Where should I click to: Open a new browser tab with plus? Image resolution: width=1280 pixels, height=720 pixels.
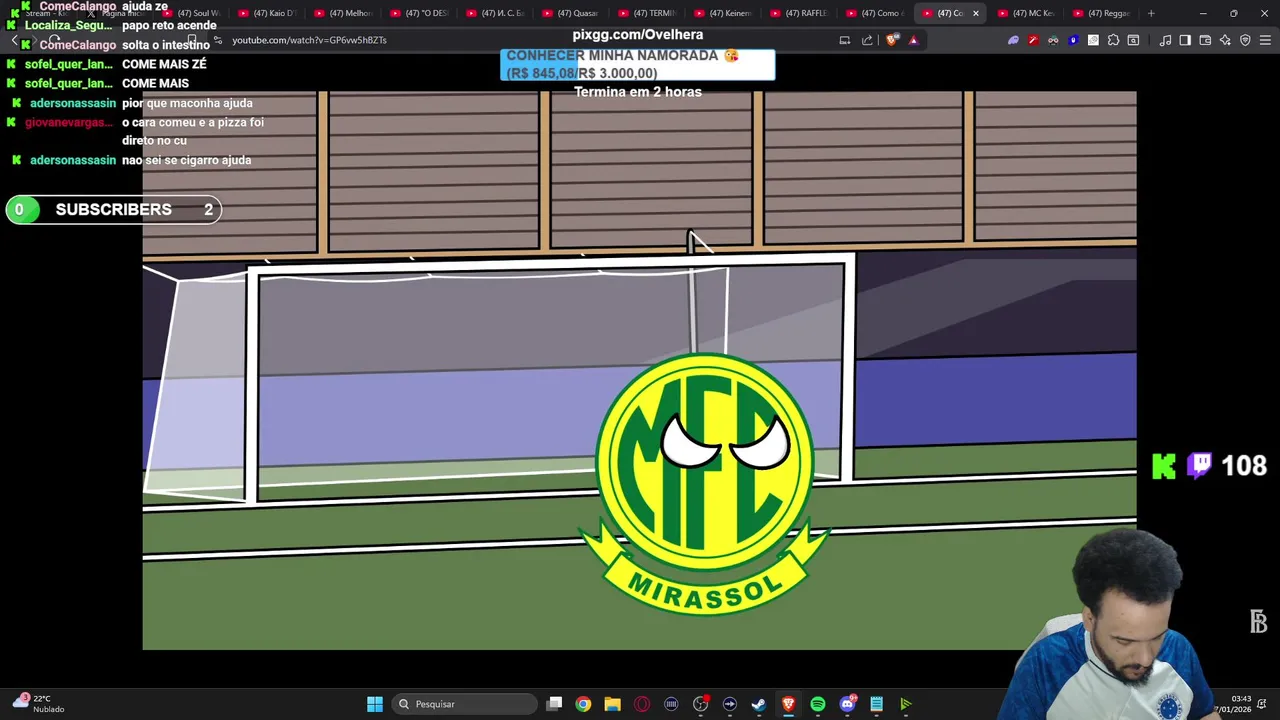(x=1151, y=13)
